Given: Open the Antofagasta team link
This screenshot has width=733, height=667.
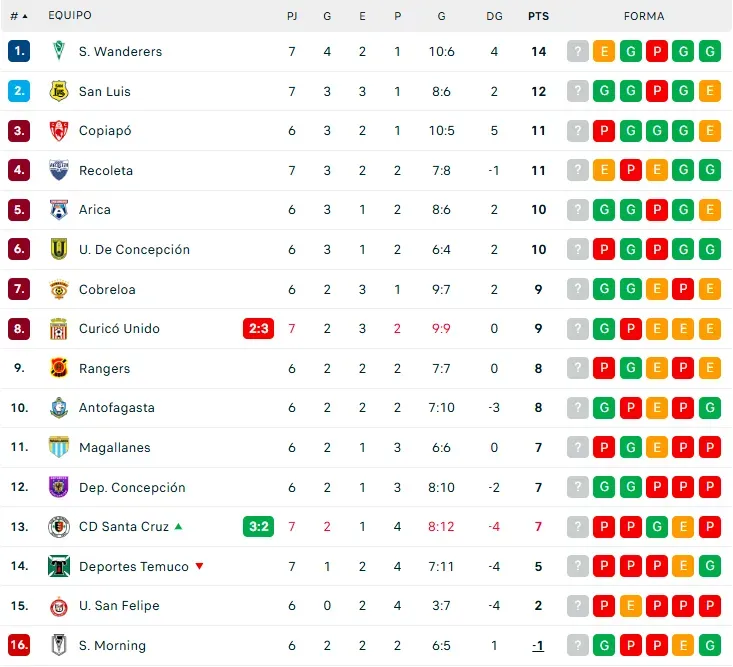Looking at the screenshot, I should tap(117, 408).
